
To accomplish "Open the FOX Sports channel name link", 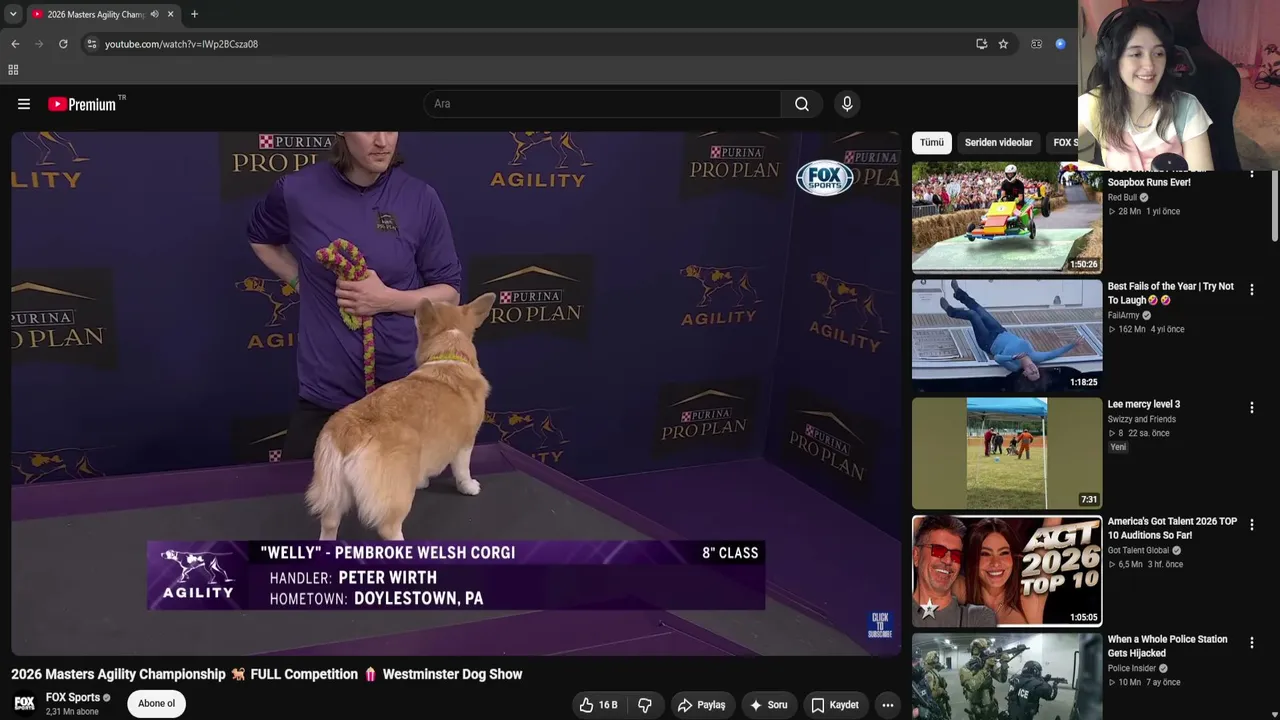I will click(73, 698).
